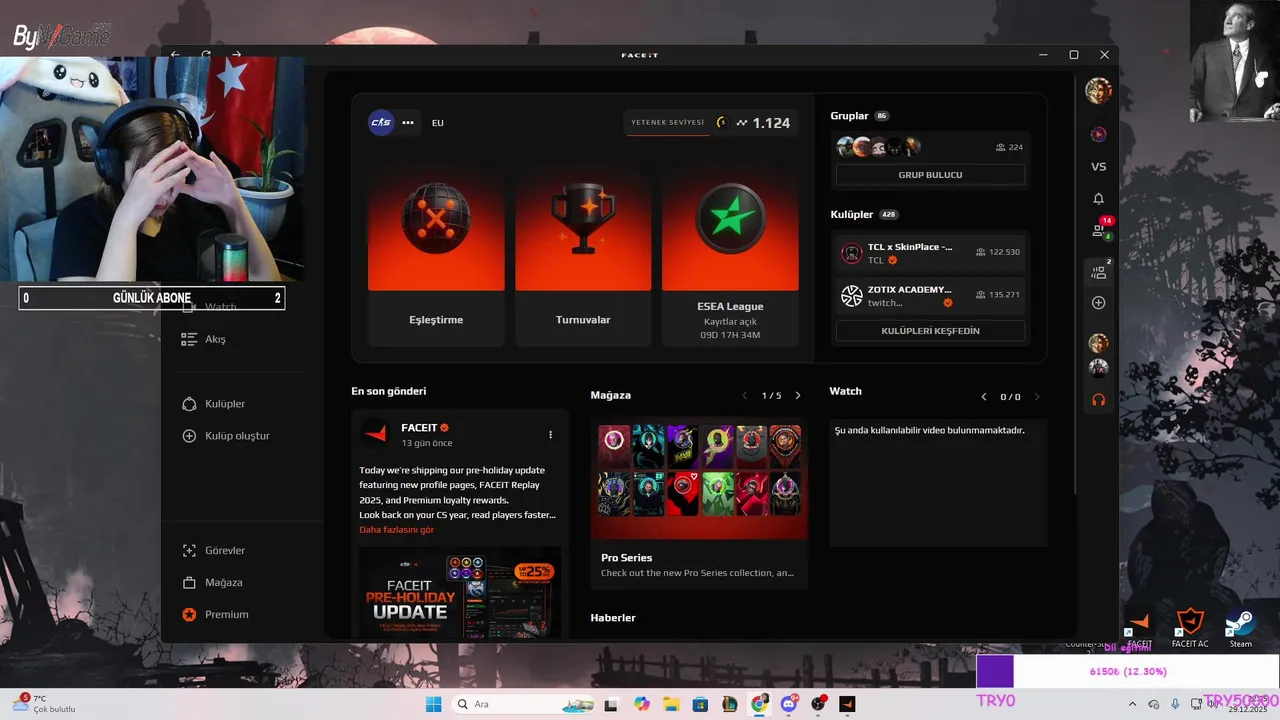
Task: Open Chrome from the taskbar
Action: click(x=759, y=704)
